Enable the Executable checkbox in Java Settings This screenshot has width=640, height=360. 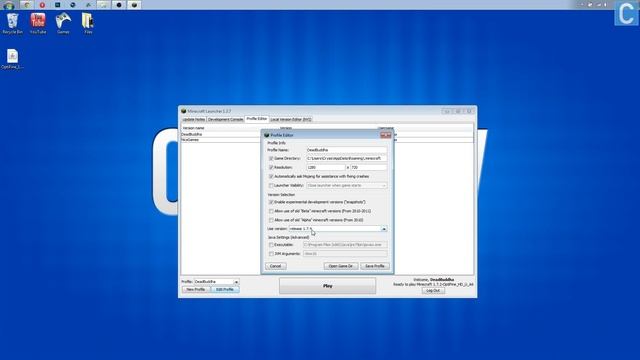(271, 245)
